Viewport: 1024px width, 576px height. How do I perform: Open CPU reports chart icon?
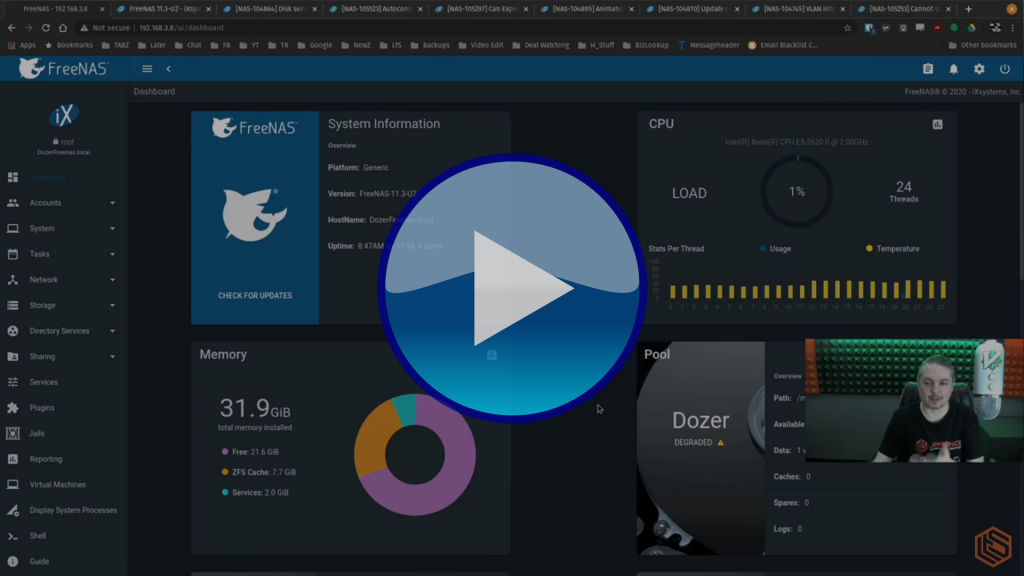point(937,124)
